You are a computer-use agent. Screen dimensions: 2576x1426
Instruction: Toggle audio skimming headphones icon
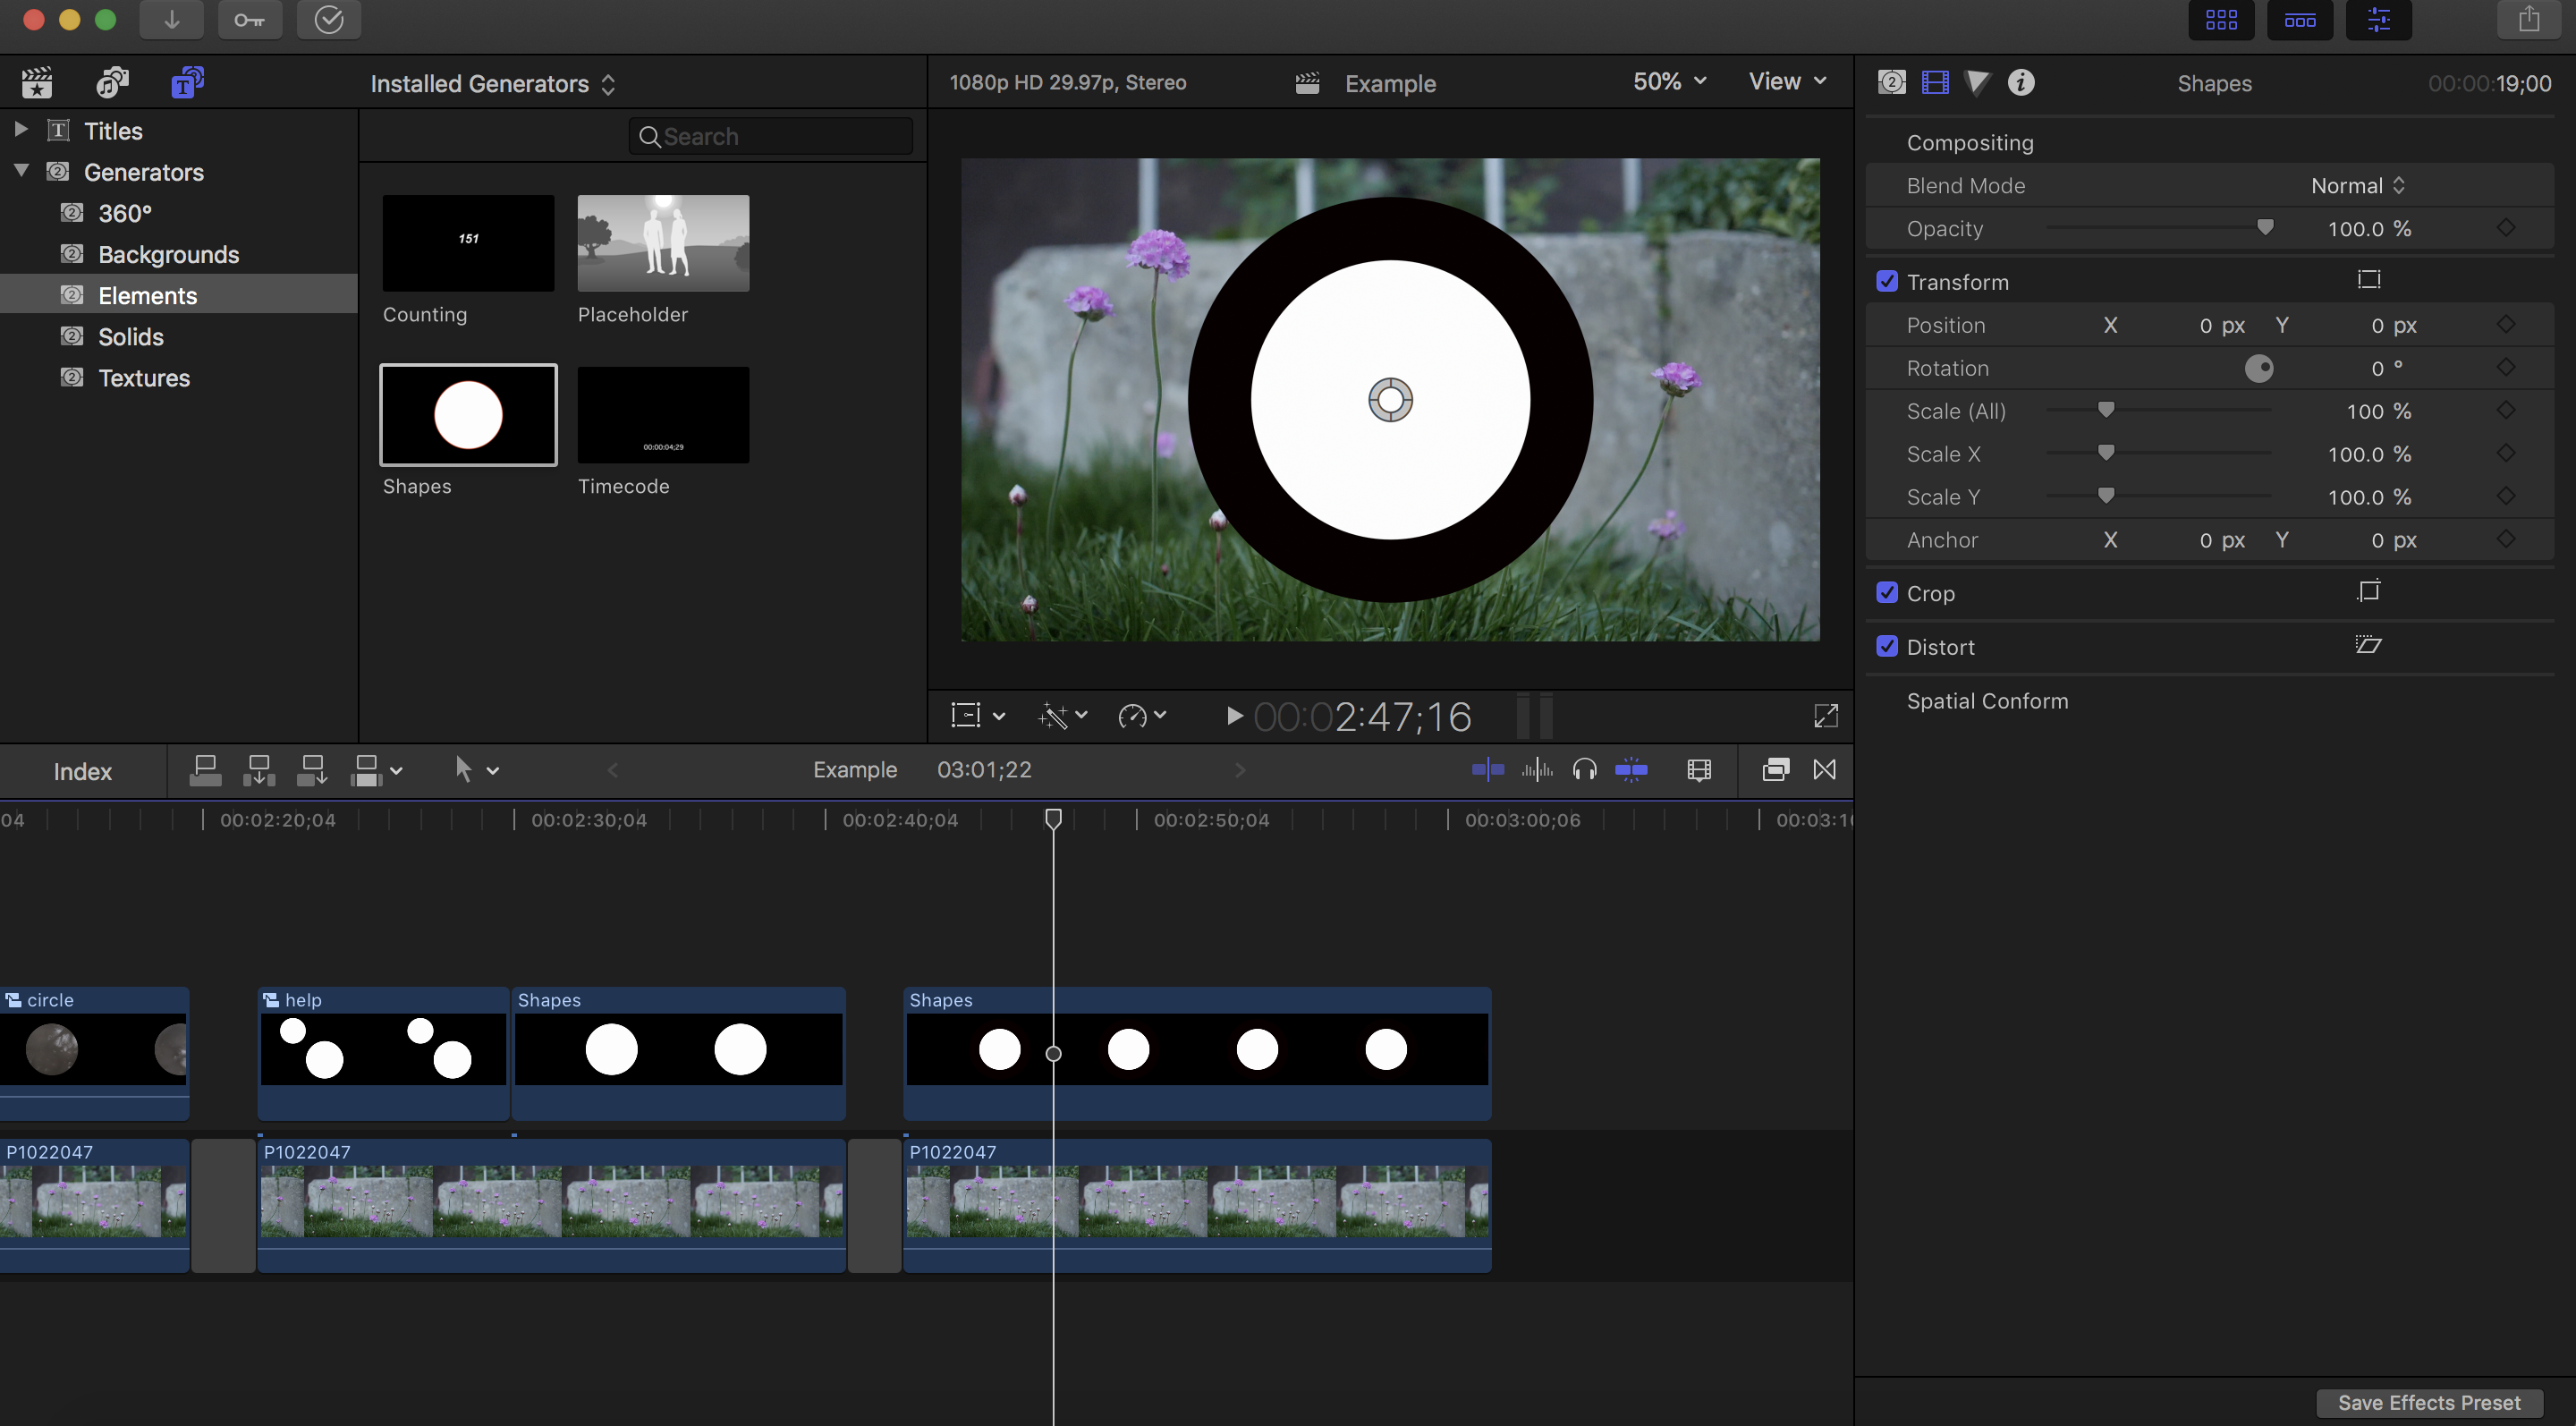[1584, 770]
